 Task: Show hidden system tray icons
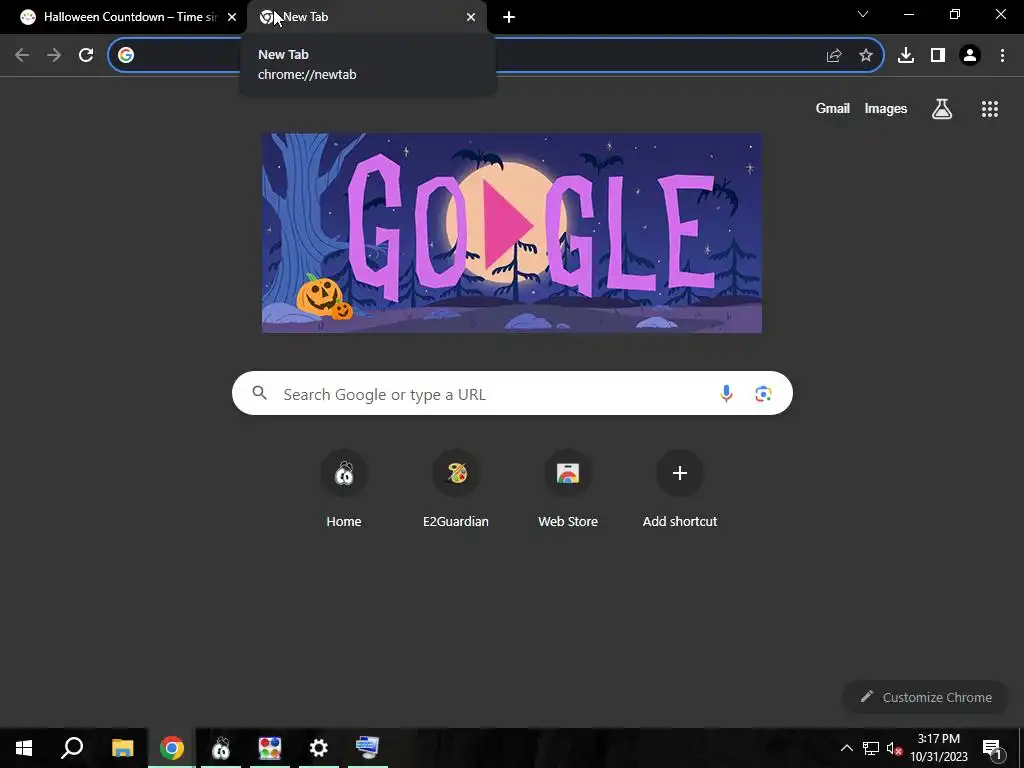tap(846, 748)
